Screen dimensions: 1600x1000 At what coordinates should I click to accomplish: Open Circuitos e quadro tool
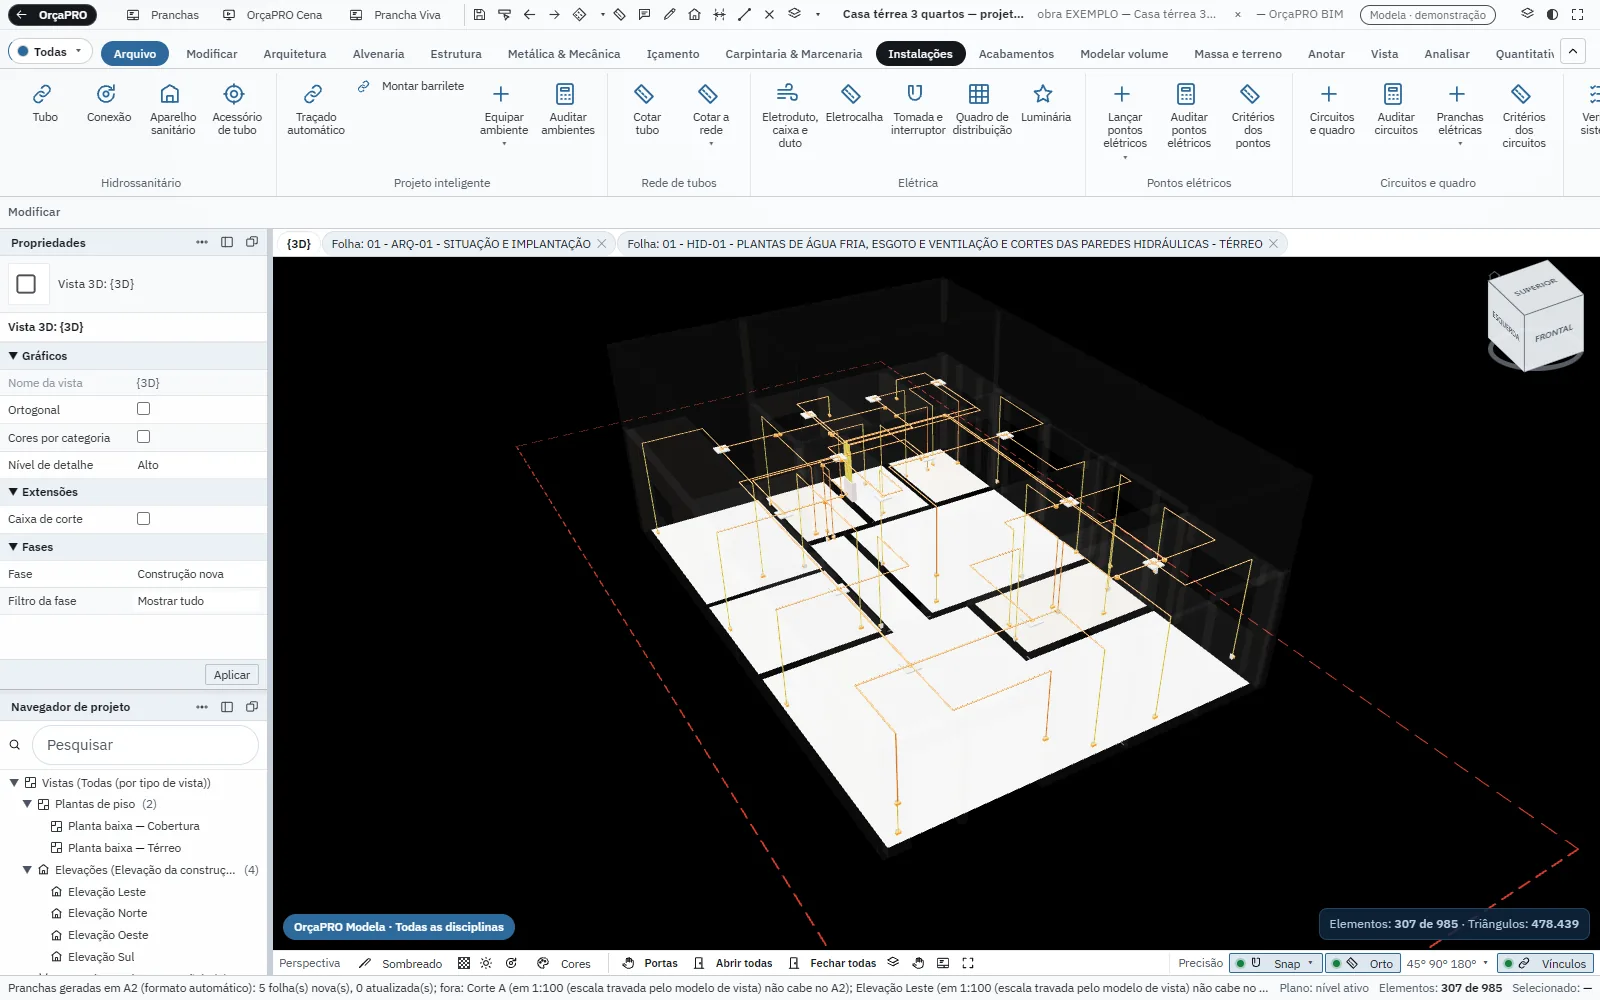click(1331, 110)
